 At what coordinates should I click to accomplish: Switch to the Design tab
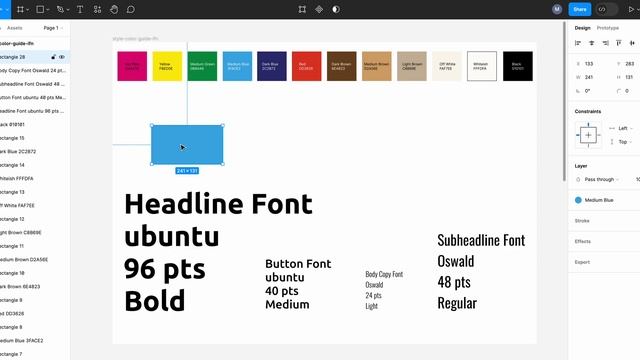click(x=582, y=28)
